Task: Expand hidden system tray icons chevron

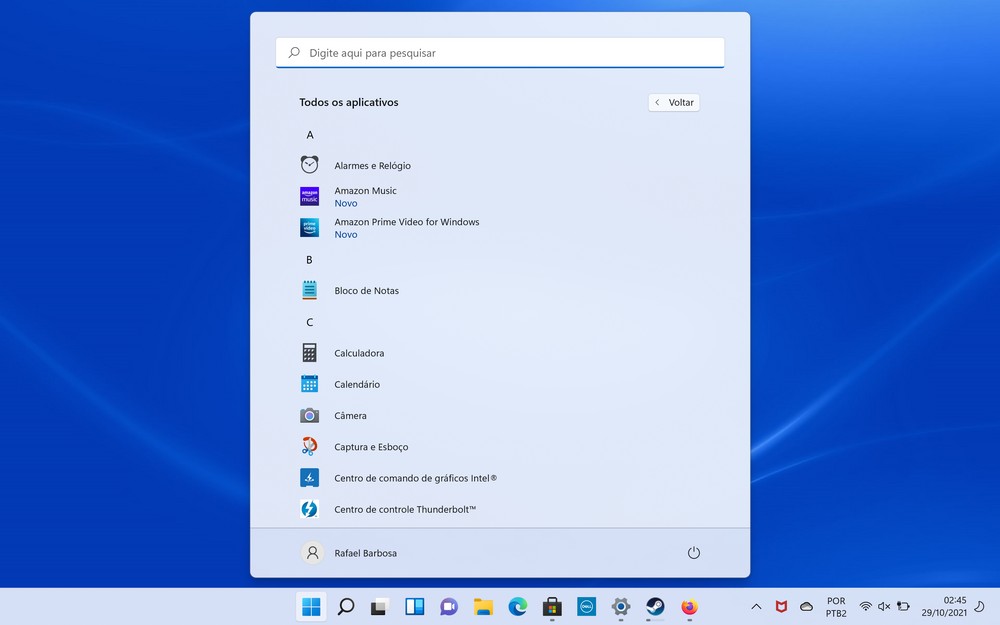Action: [756, 607]
